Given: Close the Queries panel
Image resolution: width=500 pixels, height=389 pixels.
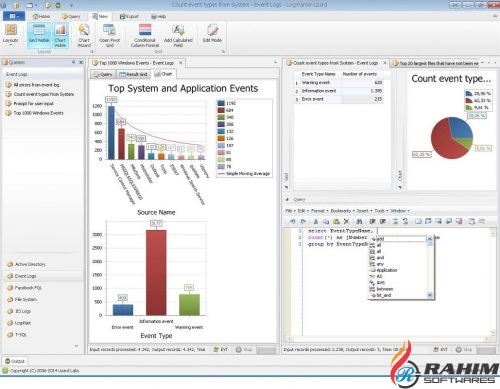Looking at the screenshot, I should (81, 62).
